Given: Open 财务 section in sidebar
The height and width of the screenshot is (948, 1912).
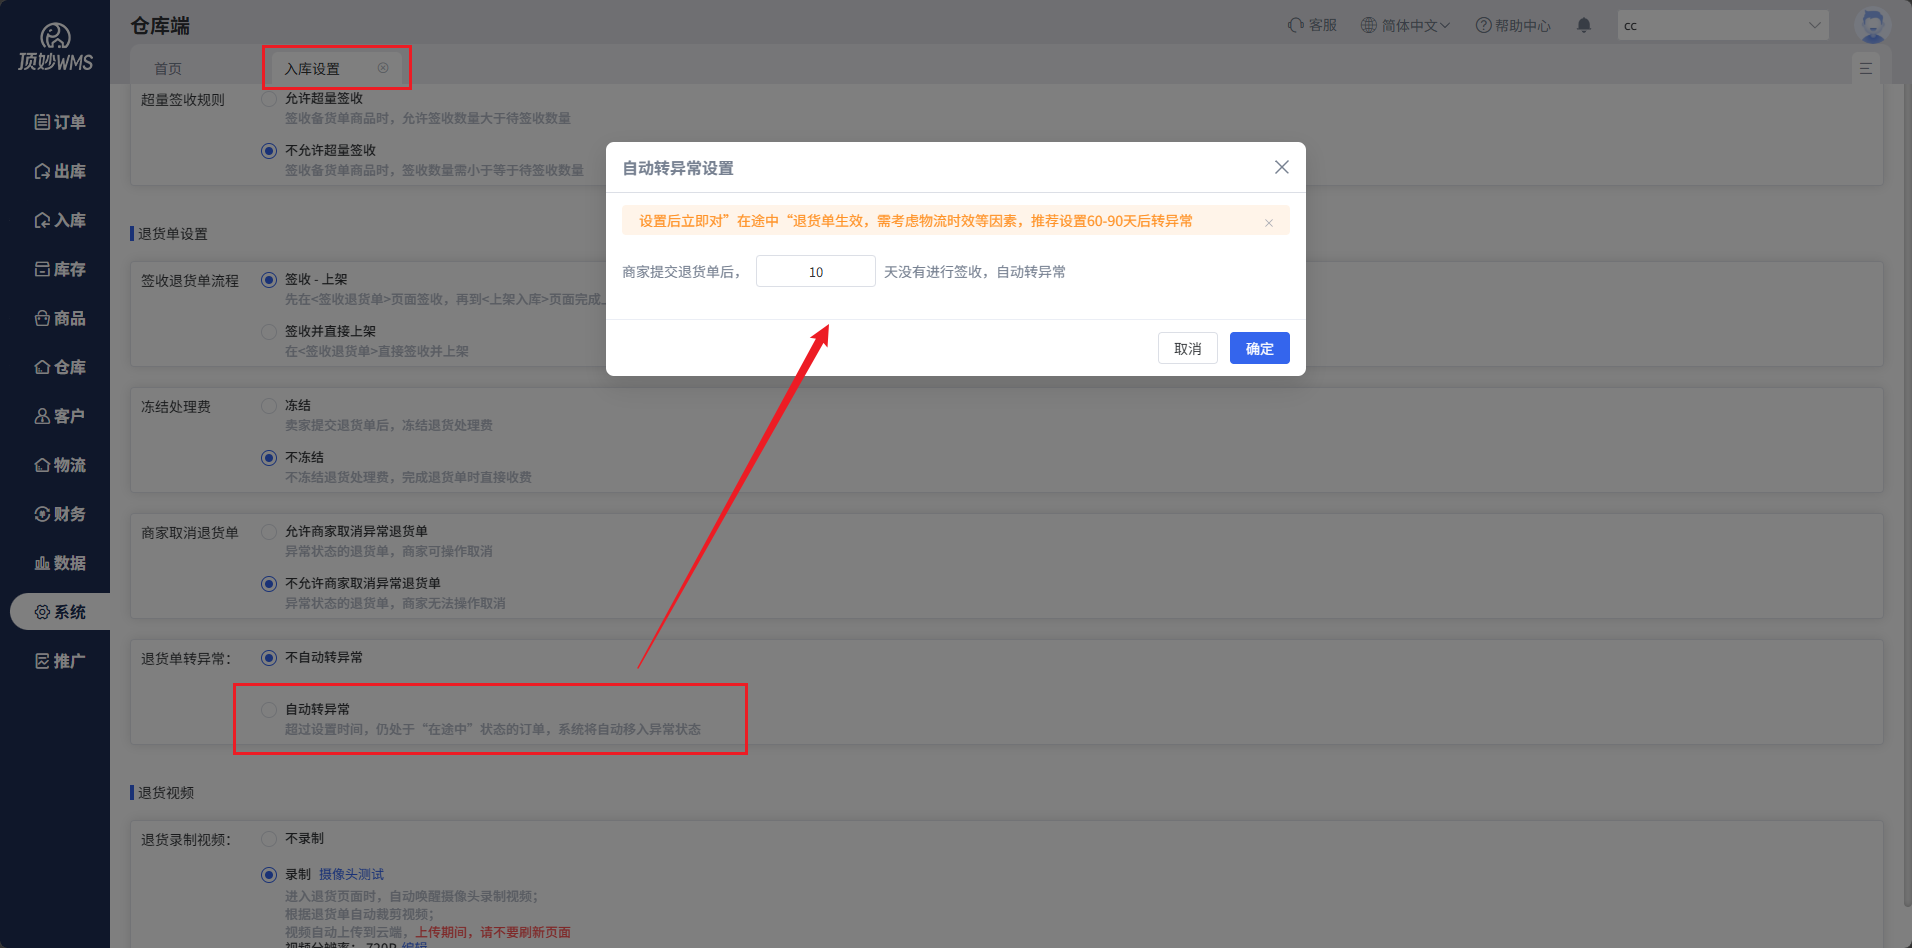Looking at the screenshot, I should (x=60, y=514).
